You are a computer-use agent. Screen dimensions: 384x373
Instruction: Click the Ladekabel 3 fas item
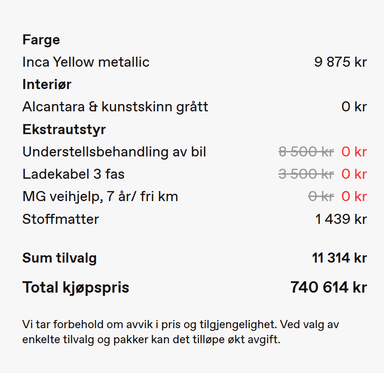(73, 174)
